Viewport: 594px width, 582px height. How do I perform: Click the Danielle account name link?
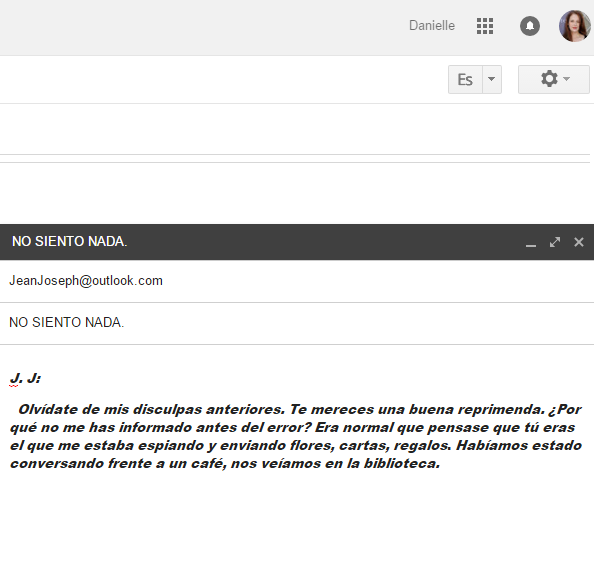(432, 26)
